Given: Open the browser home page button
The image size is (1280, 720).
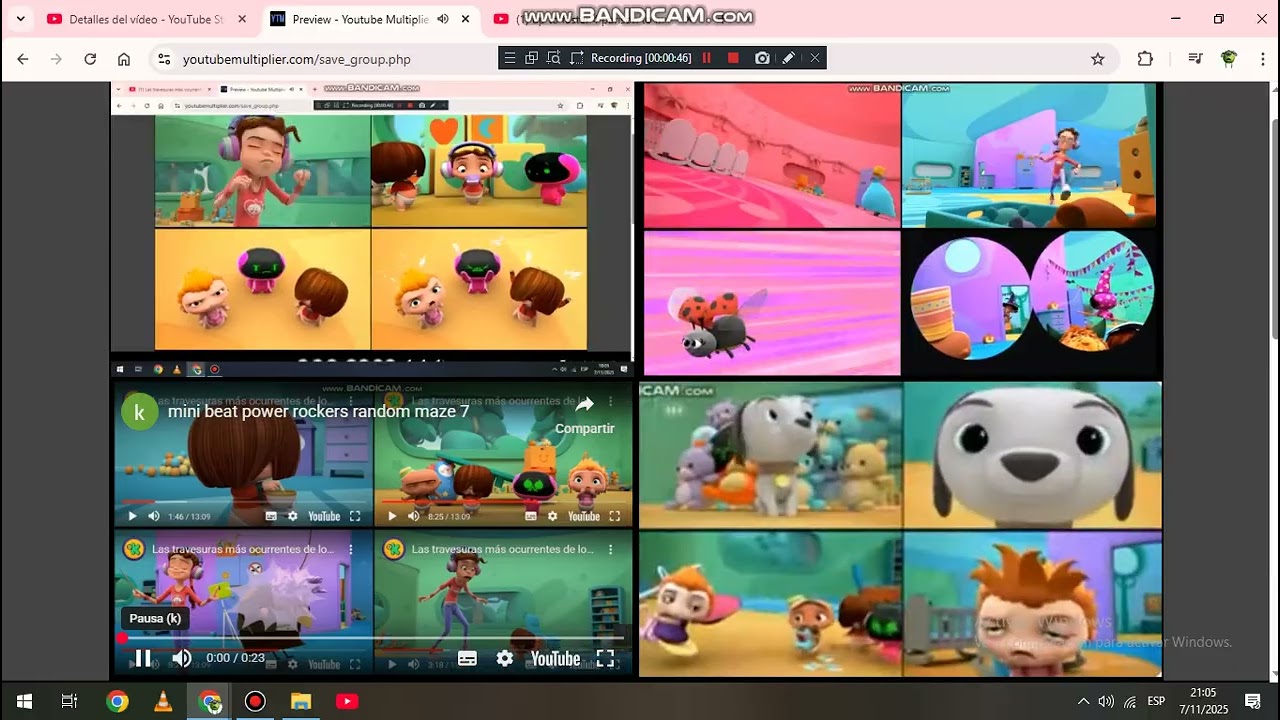Looking at the screenshot, I should 124,59.
